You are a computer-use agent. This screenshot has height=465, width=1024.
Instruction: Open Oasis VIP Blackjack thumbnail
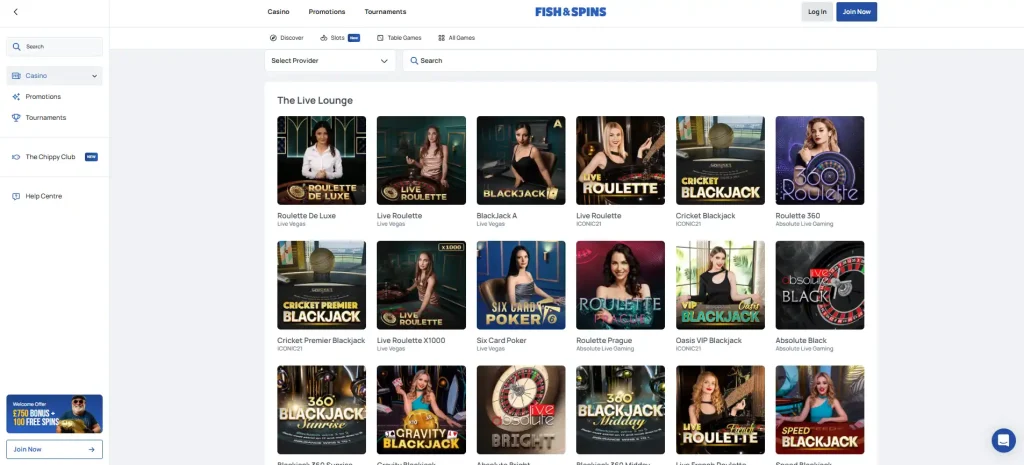[x=720, y=285]
